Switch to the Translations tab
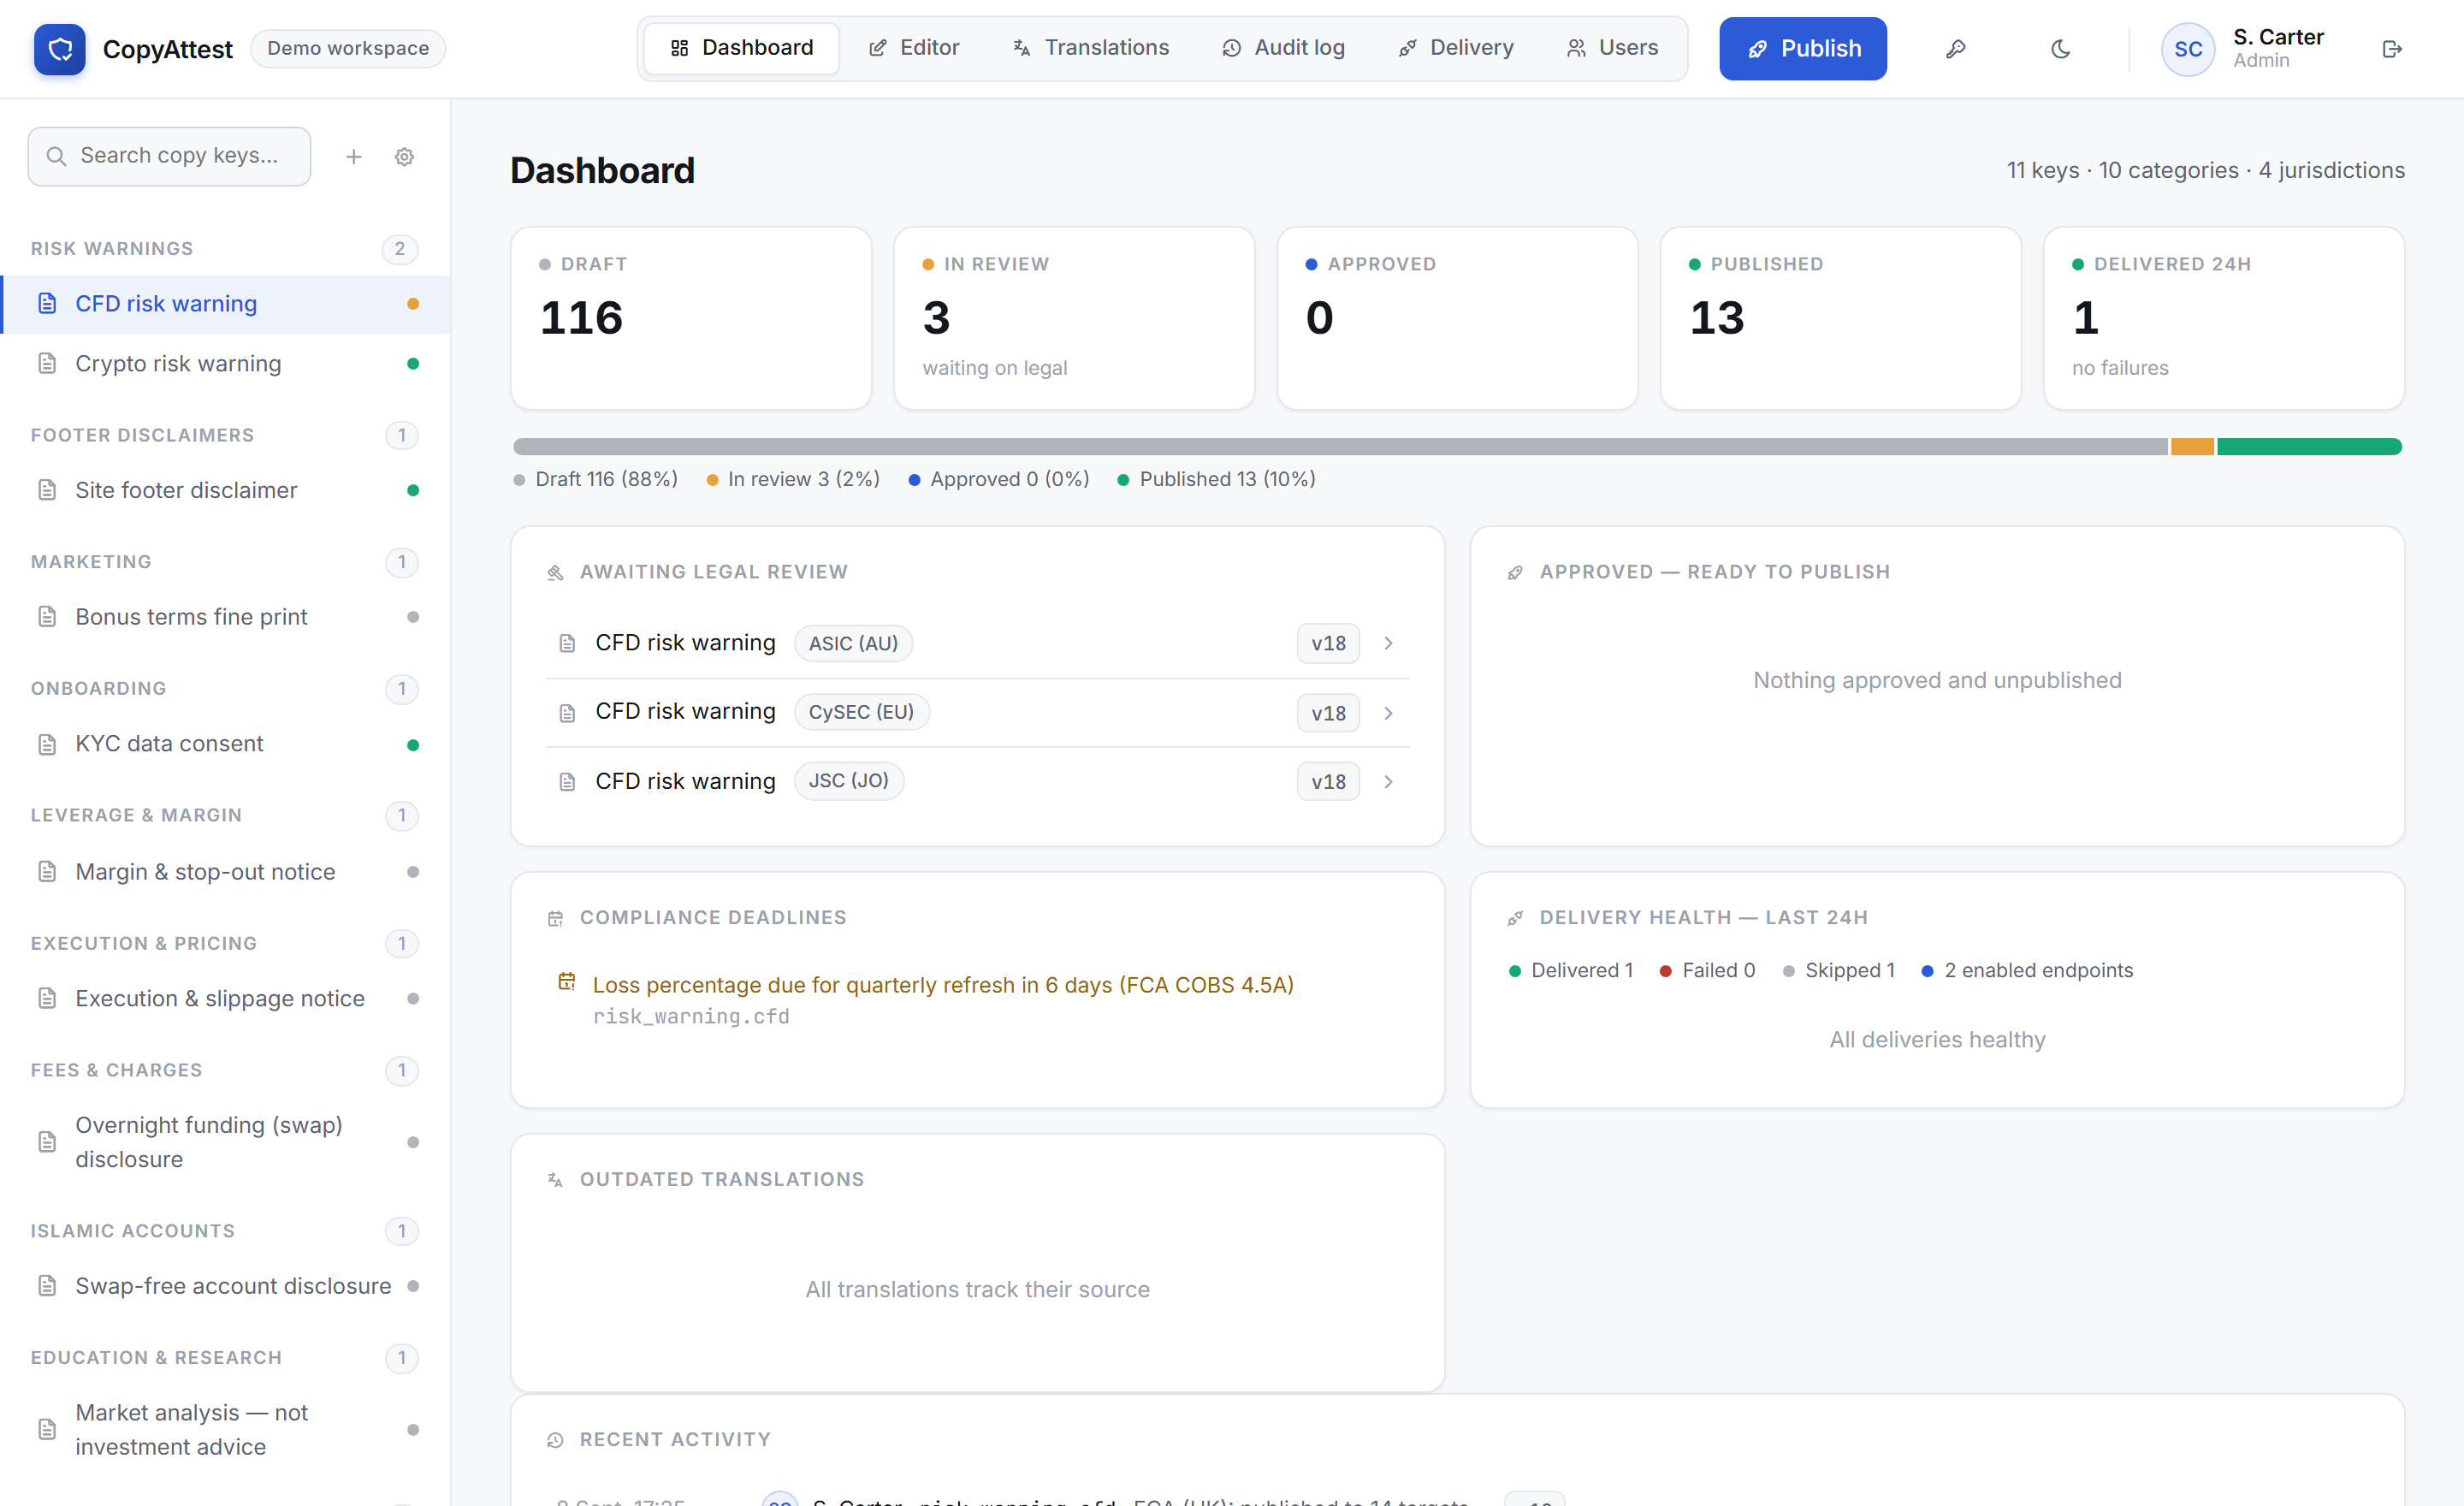 pos(1090,48)
